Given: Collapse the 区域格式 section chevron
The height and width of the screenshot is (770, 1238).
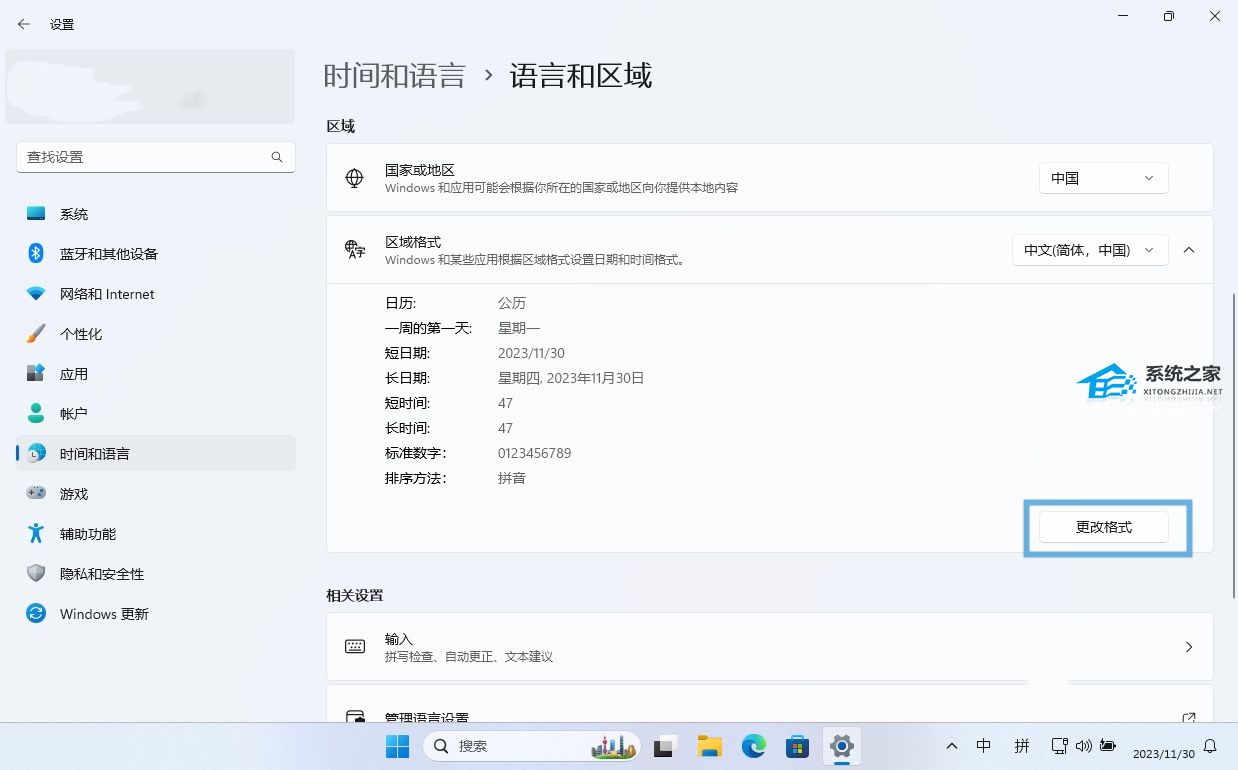Looking at the screenshot, I should coord(1189,250).
